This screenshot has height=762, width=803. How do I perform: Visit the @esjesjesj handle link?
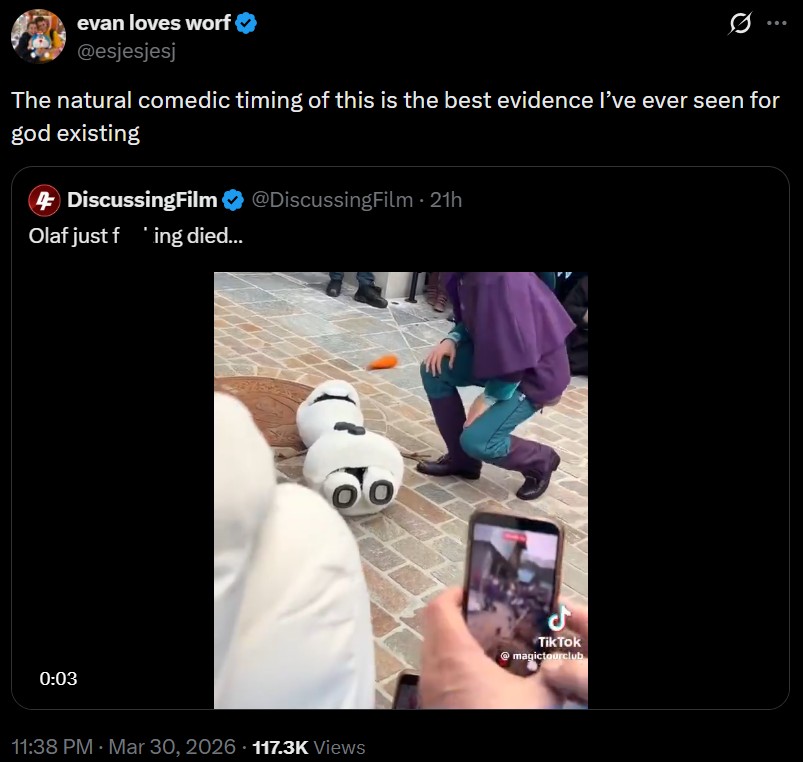[x=126, y=51]
